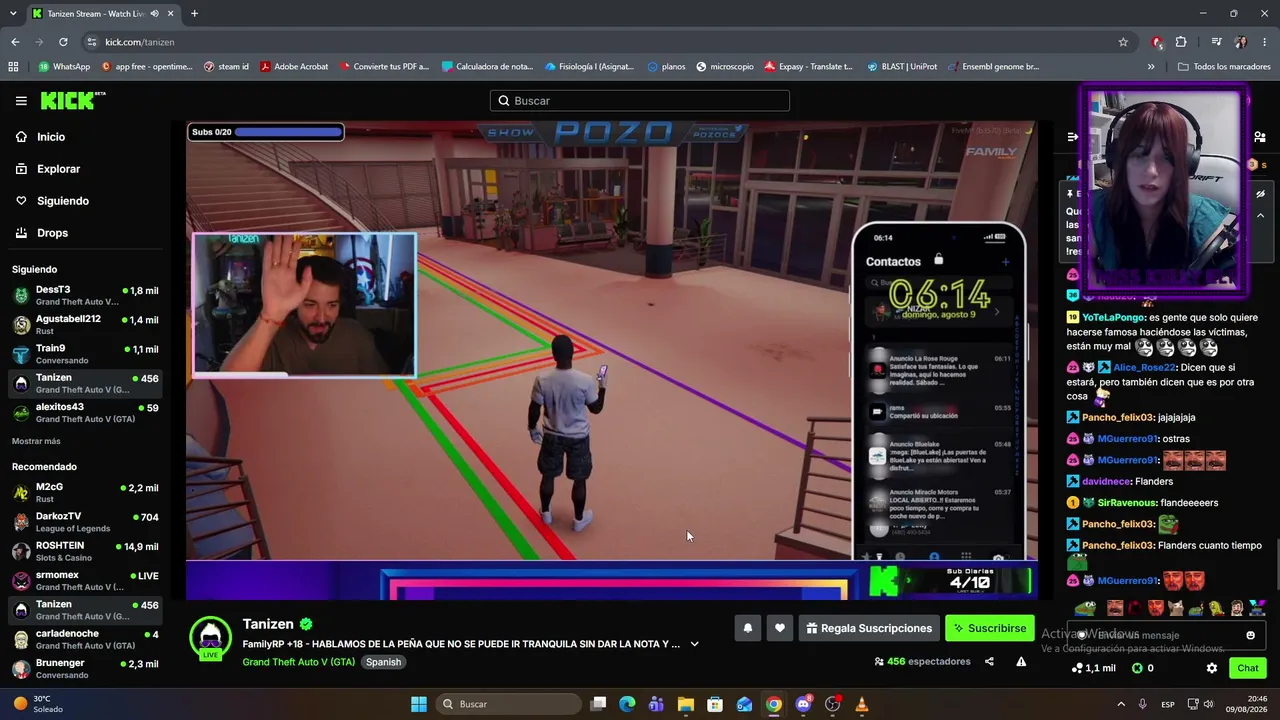
Task: Show more bookmarks chevron
Action: [1151, 67]
